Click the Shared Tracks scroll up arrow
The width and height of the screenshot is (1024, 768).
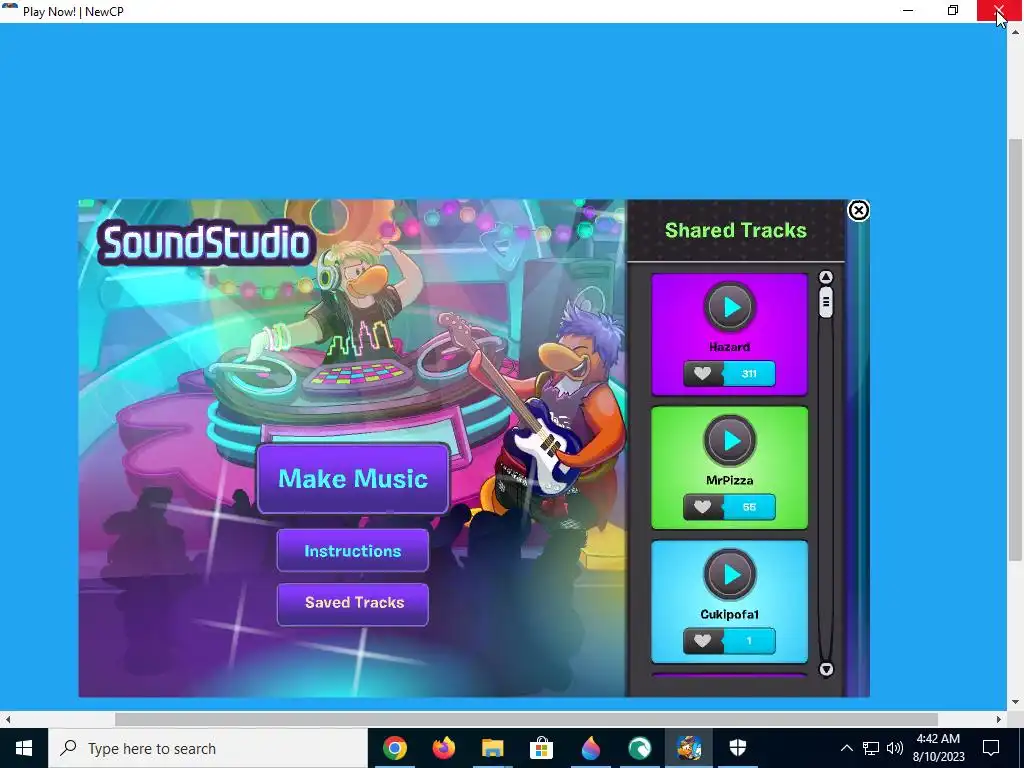[x=825, y=278]
